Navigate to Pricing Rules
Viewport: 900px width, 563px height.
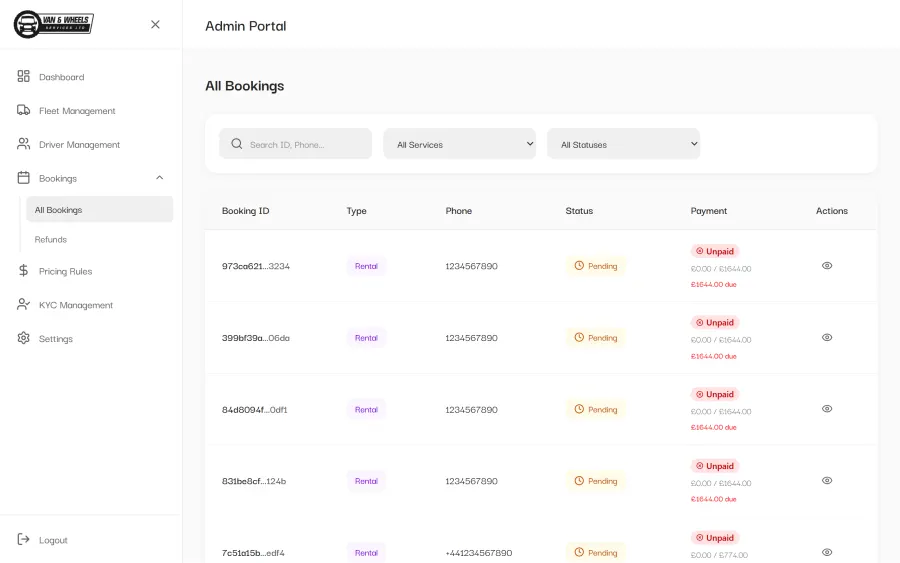pyautogui.click(x=65, y=271)
